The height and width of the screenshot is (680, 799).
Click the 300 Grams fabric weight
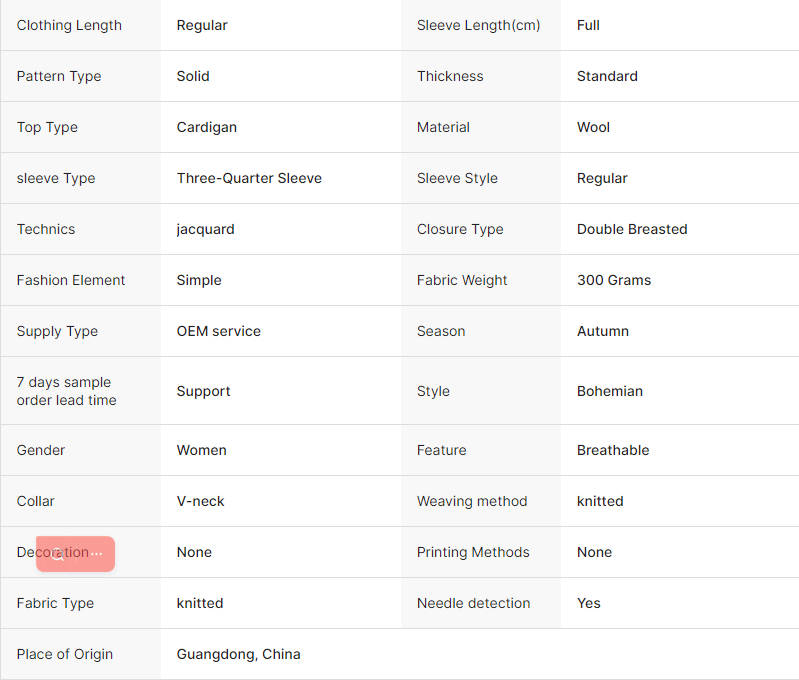[614, 280]
